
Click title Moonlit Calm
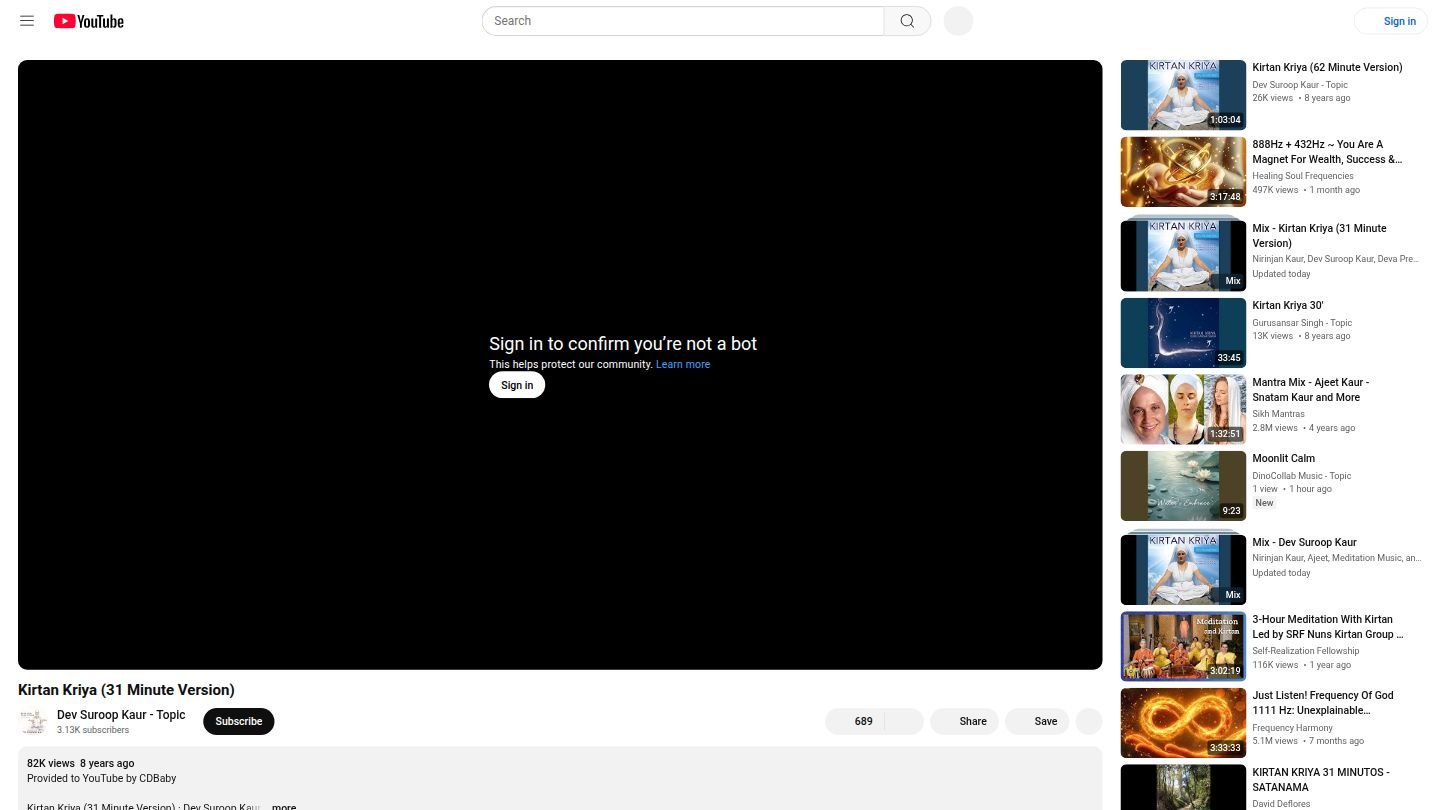1284,459
